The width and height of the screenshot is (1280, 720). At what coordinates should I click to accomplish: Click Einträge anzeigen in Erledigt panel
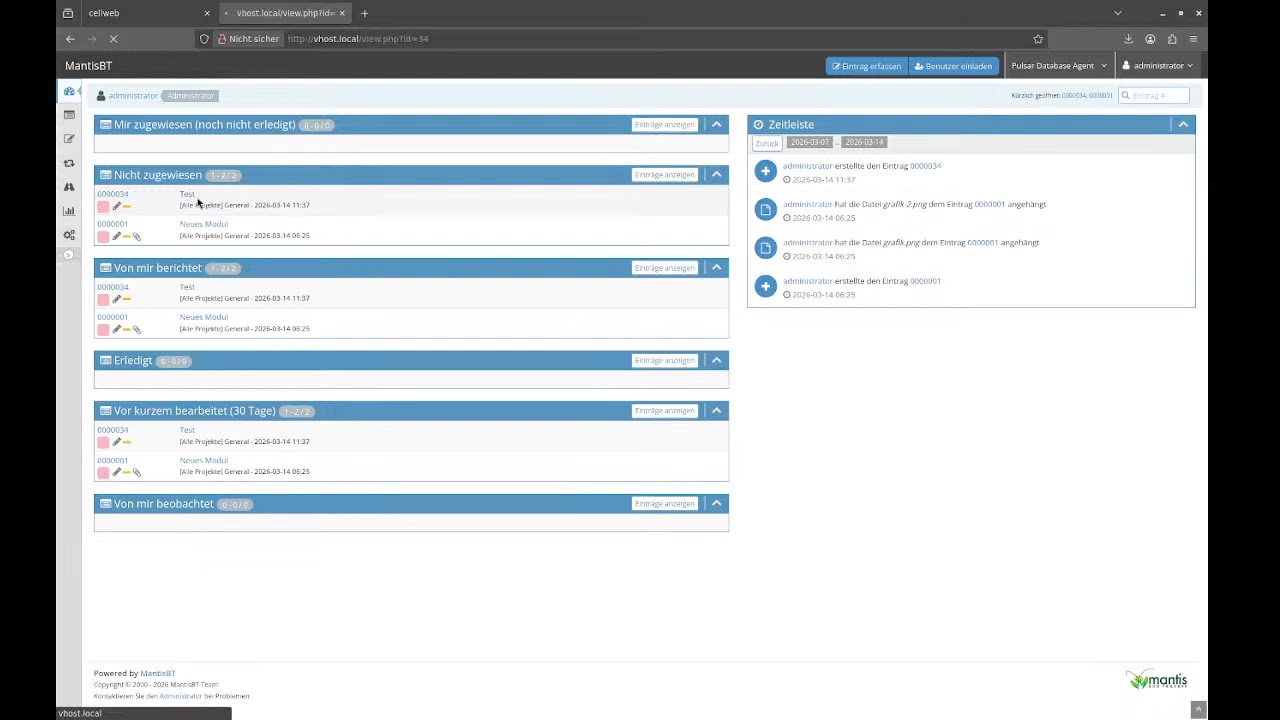click(664, 361)
